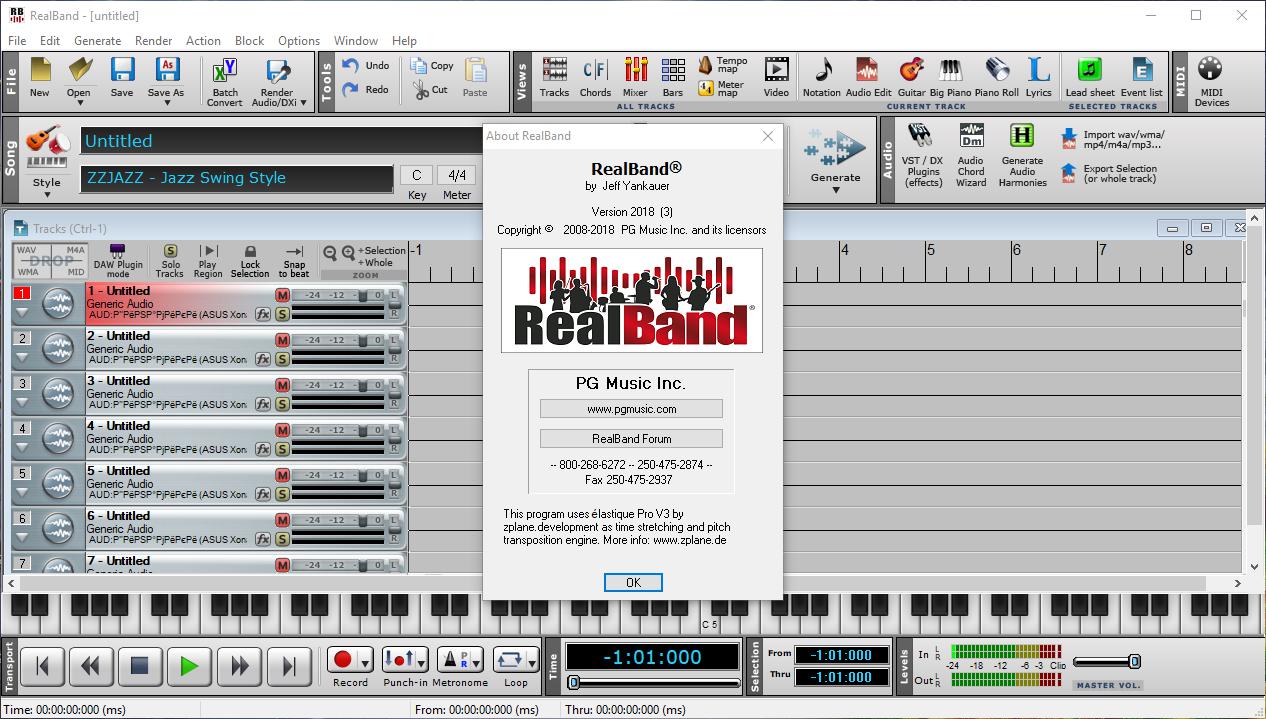This screenshot has width=1266, height=719.
Task: Open the Video view
Action: click(776, 71)
